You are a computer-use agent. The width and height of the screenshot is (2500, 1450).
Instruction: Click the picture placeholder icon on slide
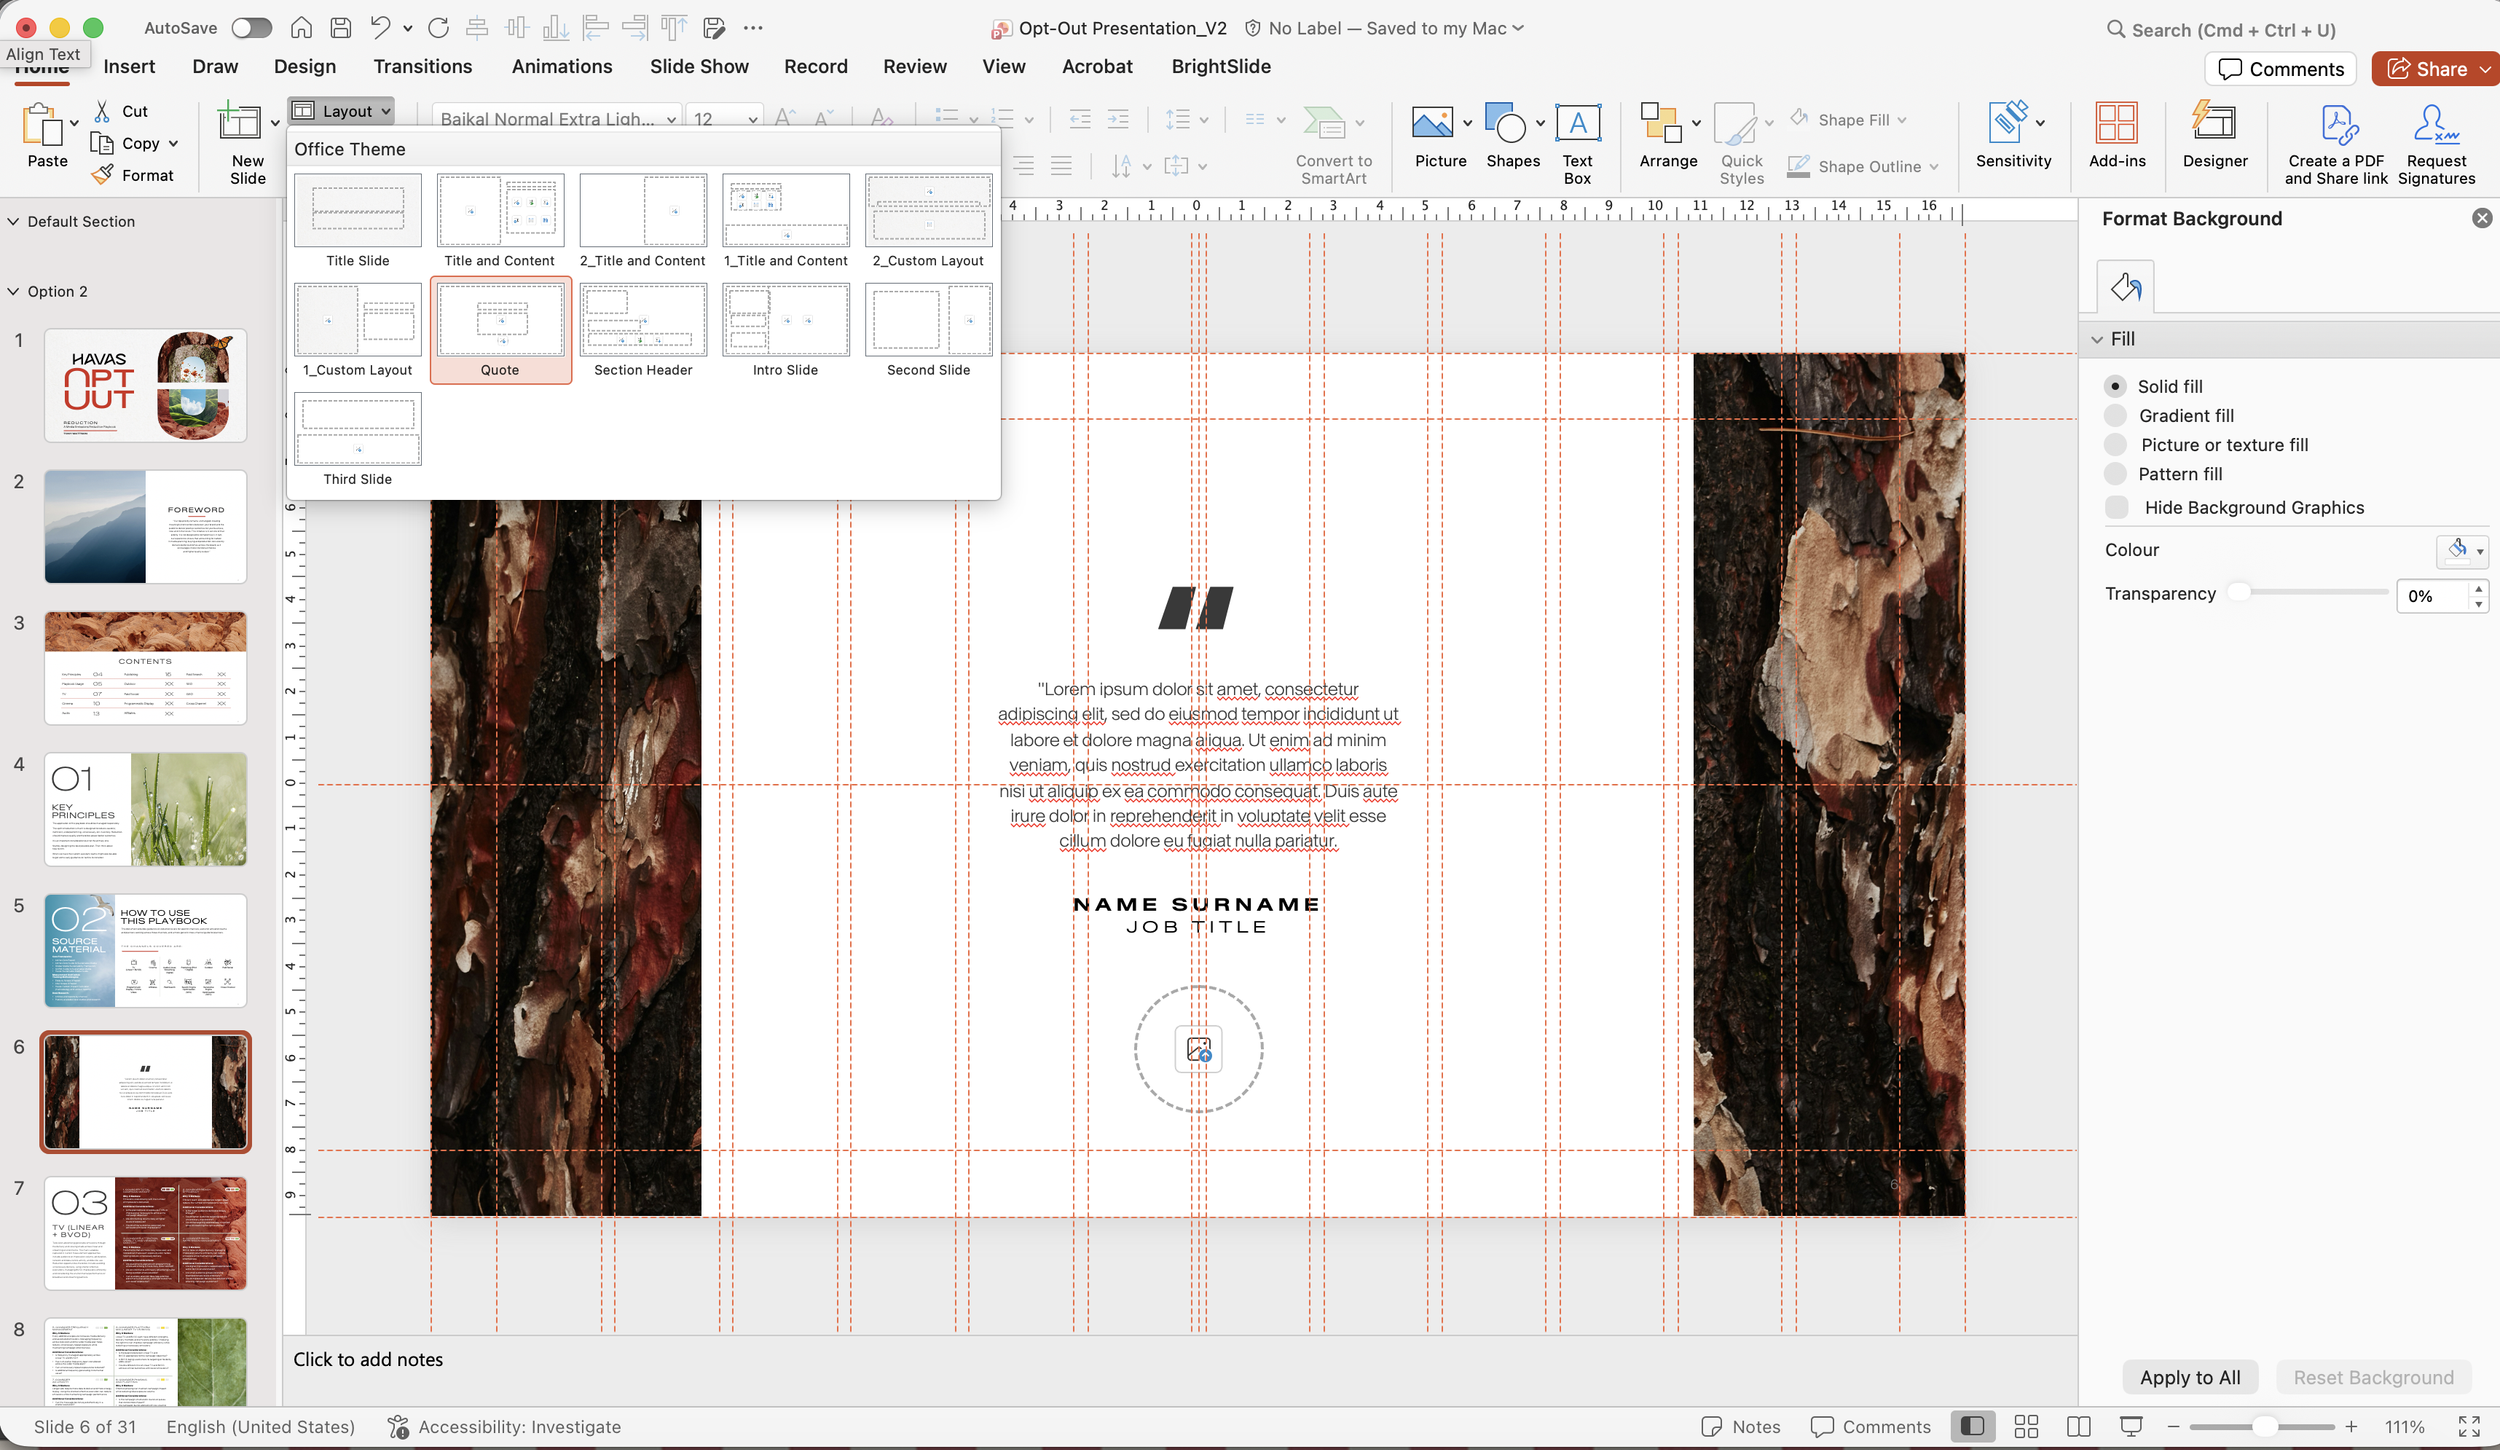tap(1198, 1049)
